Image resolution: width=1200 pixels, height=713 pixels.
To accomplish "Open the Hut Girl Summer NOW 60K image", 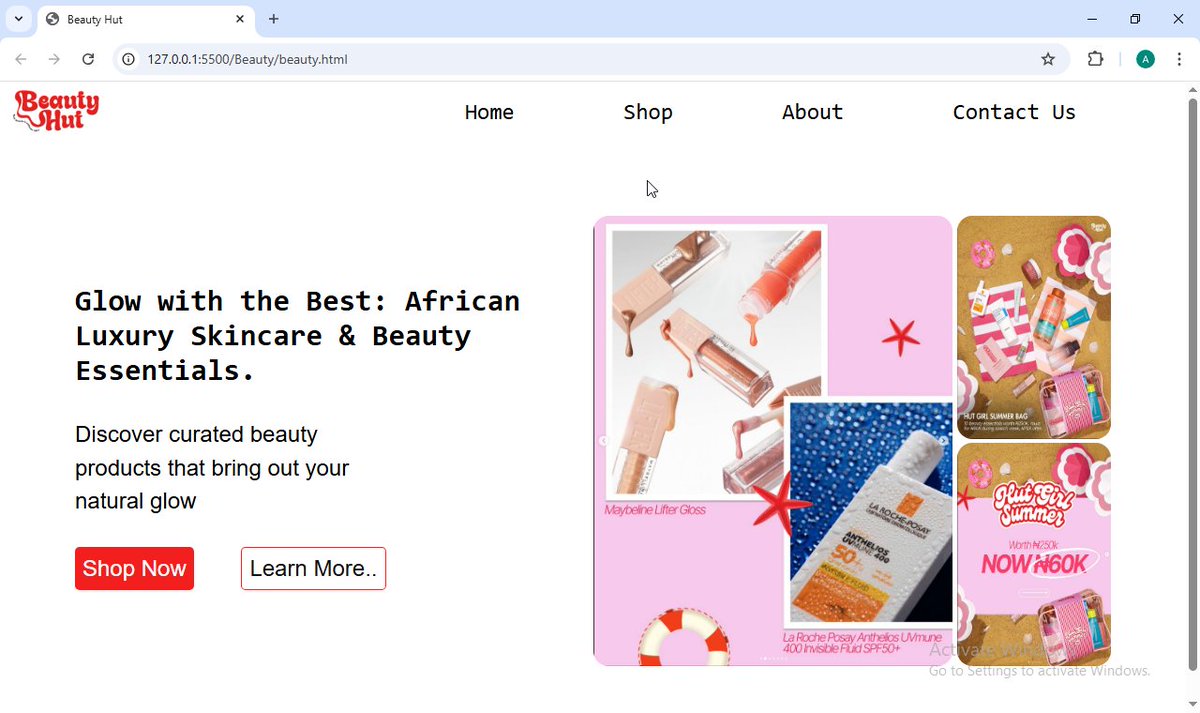I will click(x=1034, y=554).
